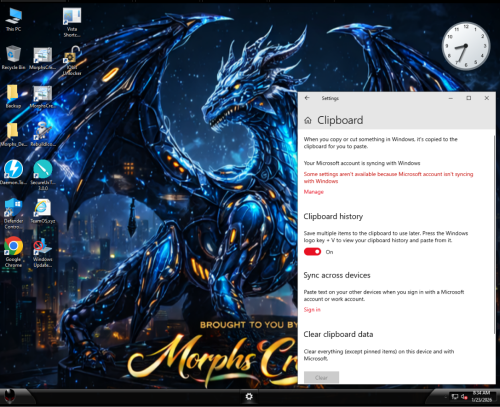This screenshot has width=500, height=407.
Task: Click the Settings home icon
Action: coord(308,120)
